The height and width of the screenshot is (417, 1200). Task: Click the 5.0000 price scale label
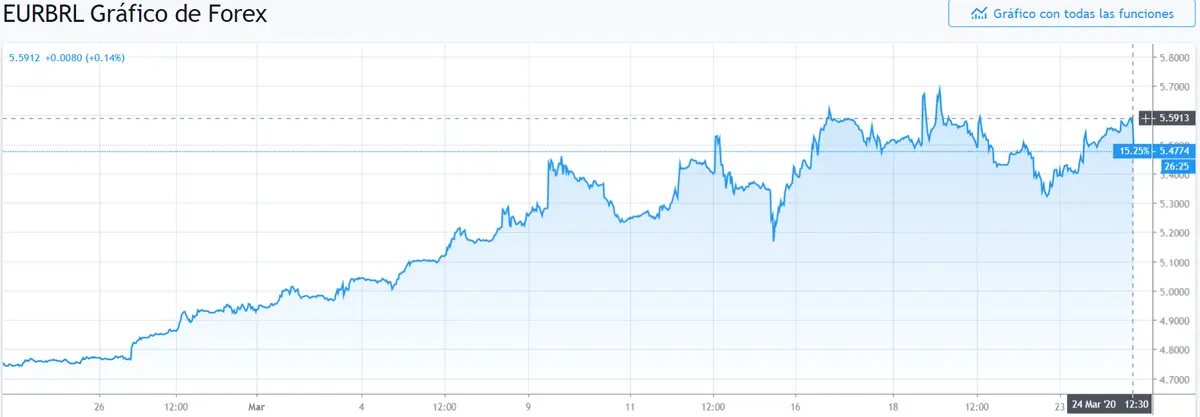[1175, 292]
